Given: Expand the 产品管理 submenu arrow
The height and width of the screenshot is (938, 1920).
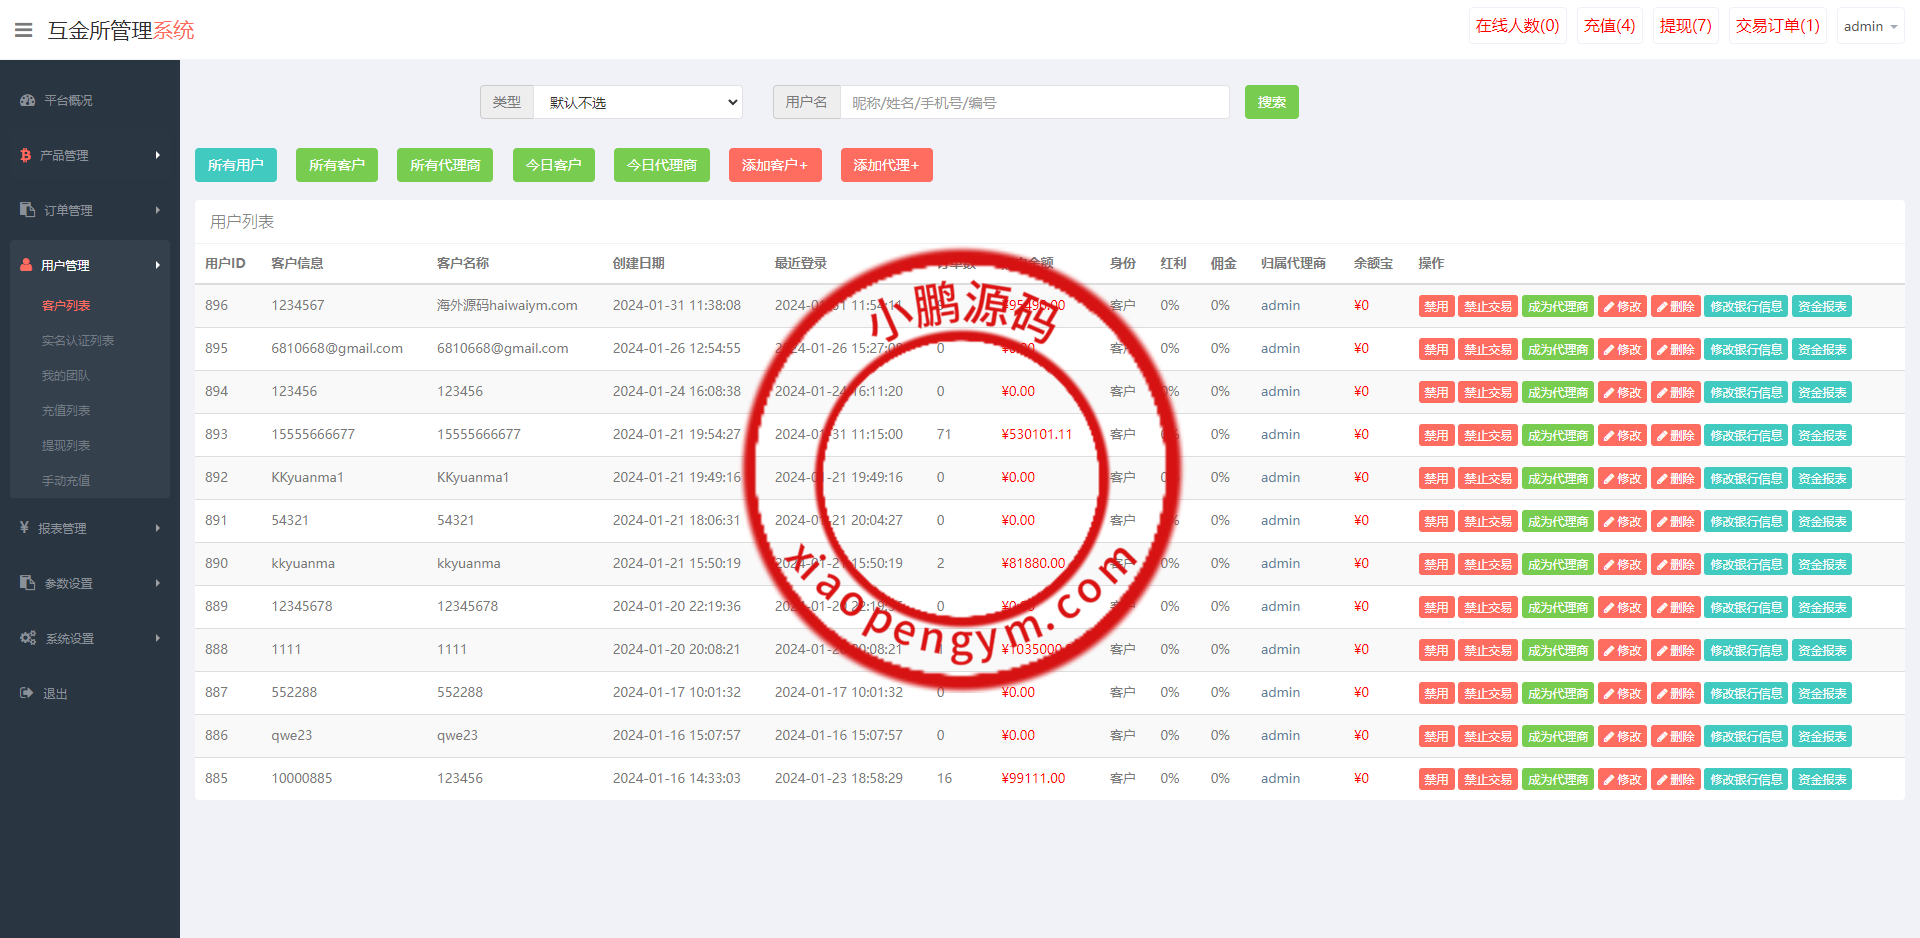Looking at the screenshot, I should [158, 155].
